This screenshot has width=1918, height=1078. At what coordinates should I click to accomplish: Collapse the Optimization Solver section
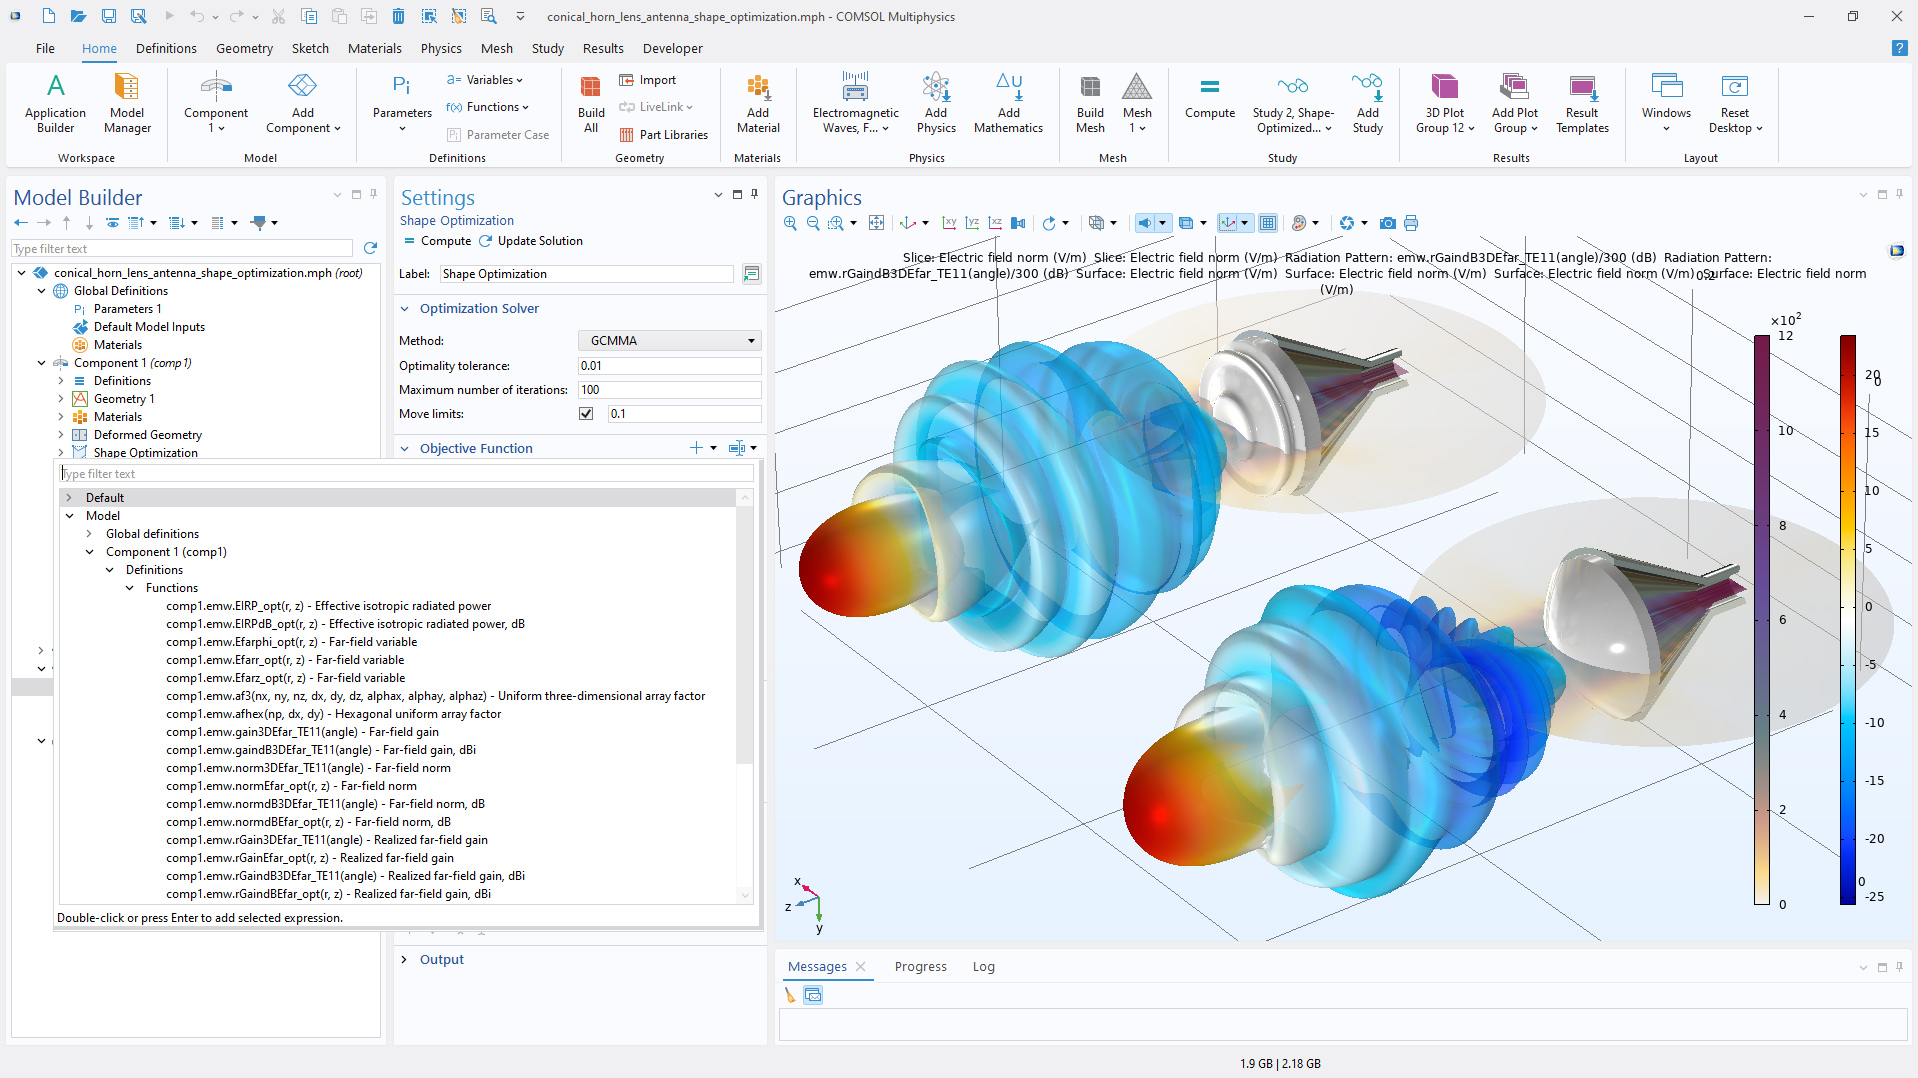pyautogui.click(x=405, y=309)
